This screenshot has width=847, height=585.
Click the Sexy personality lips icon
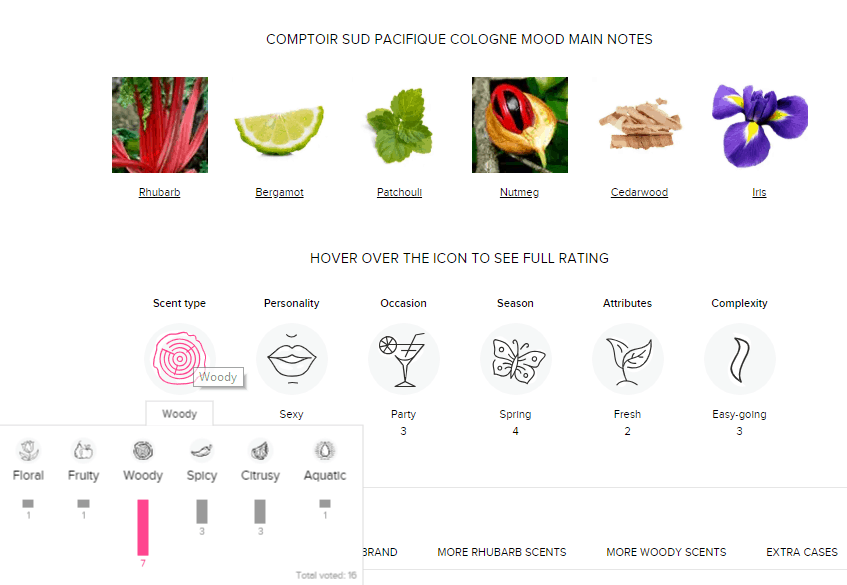point(292,359)
